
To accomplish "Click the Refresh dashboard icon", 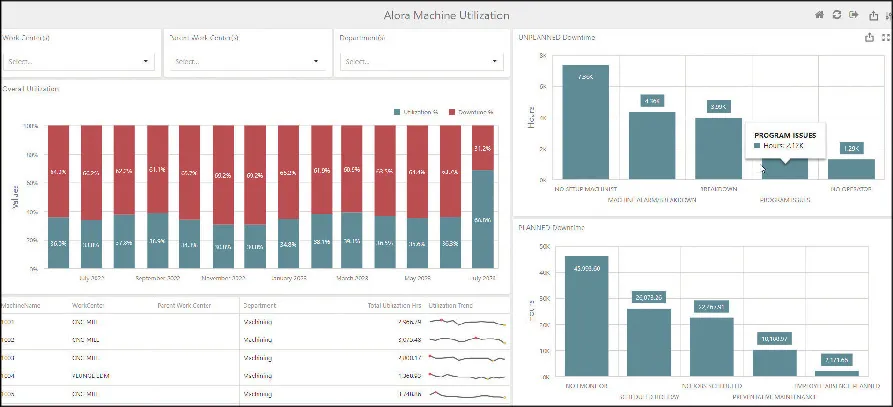I will point(837,15).
